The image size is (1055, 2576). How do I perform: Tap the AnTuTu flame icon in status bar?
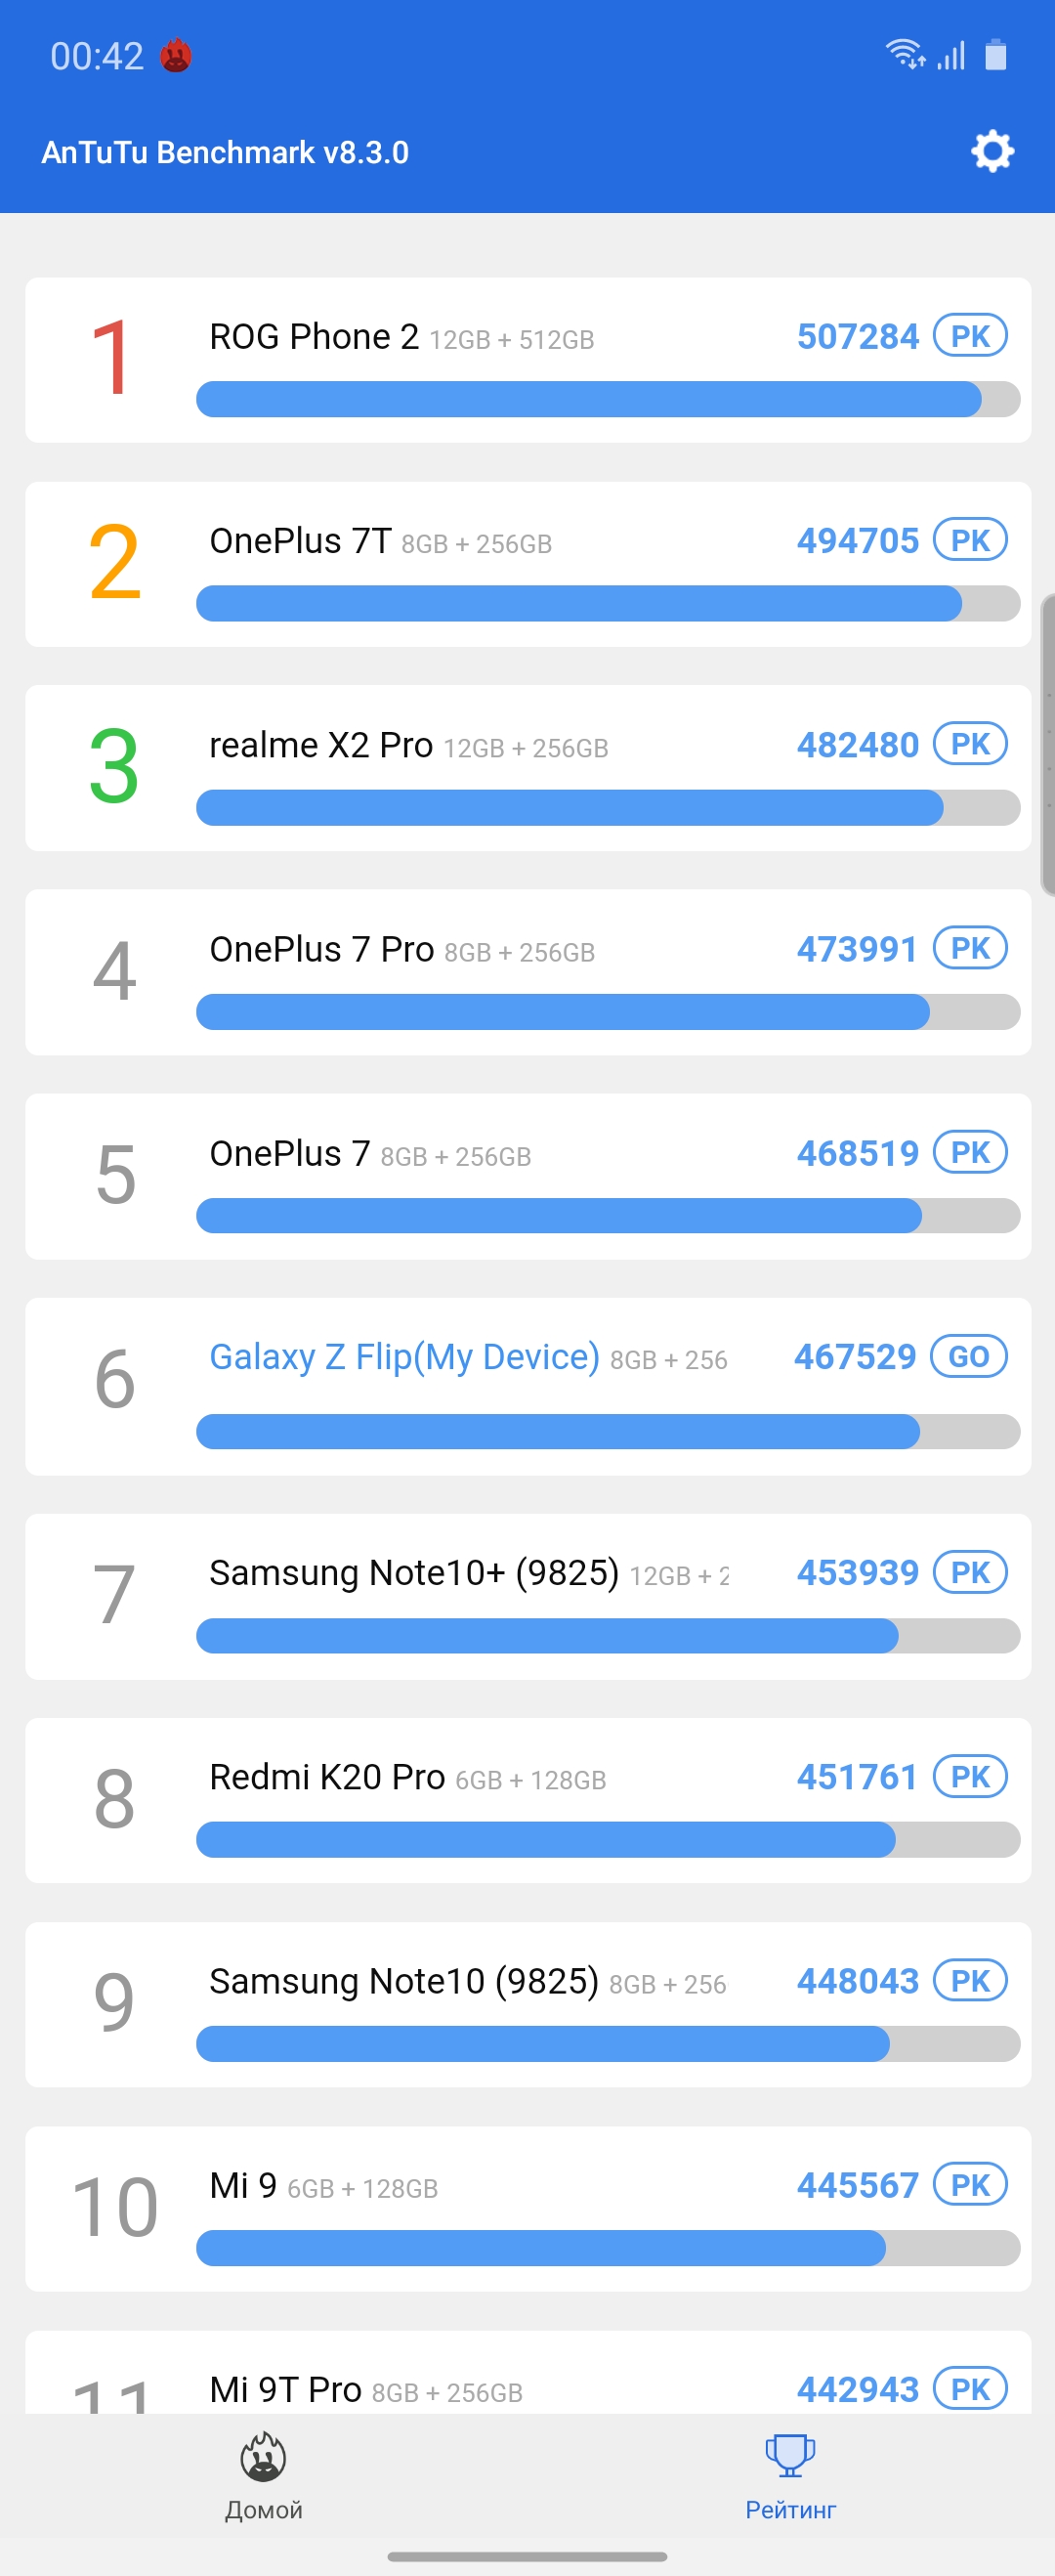click(x=176, y=56)
